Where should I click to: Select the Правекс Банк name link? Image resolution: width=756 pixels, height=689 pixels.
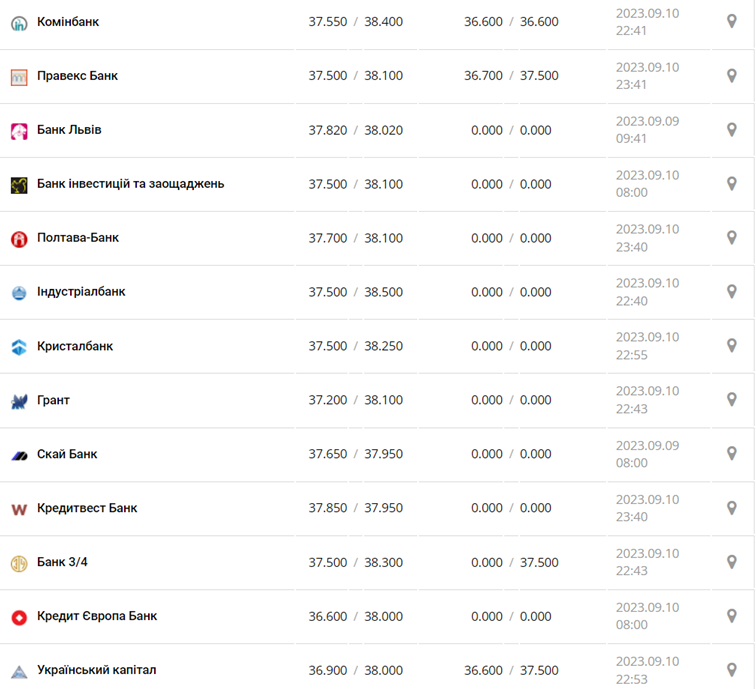pos(77,76)
